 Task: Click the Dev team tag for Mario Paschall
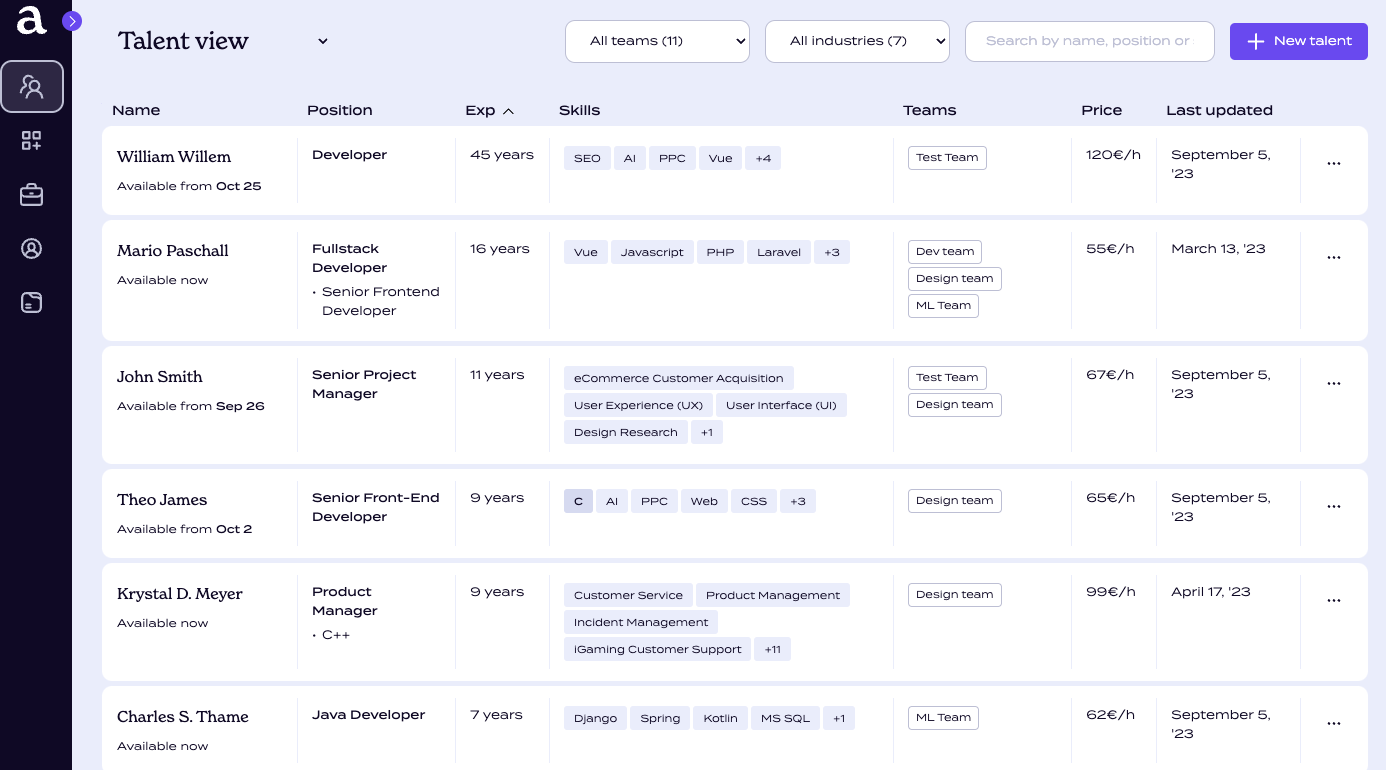945,251
